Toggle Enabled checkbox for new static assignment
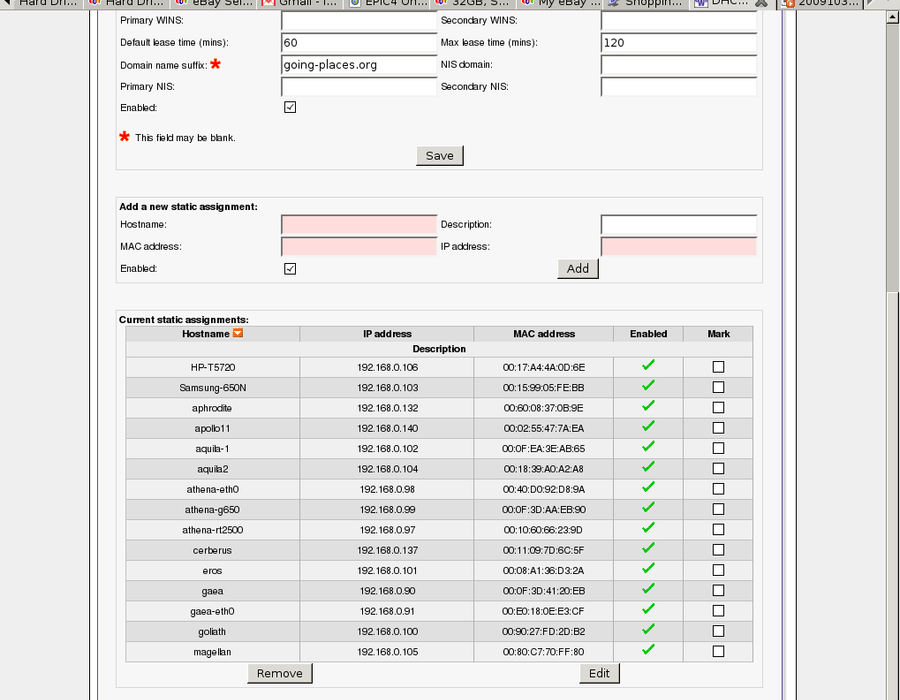The image size is (900, 700). pyautogui.click(x=290, y=269)
